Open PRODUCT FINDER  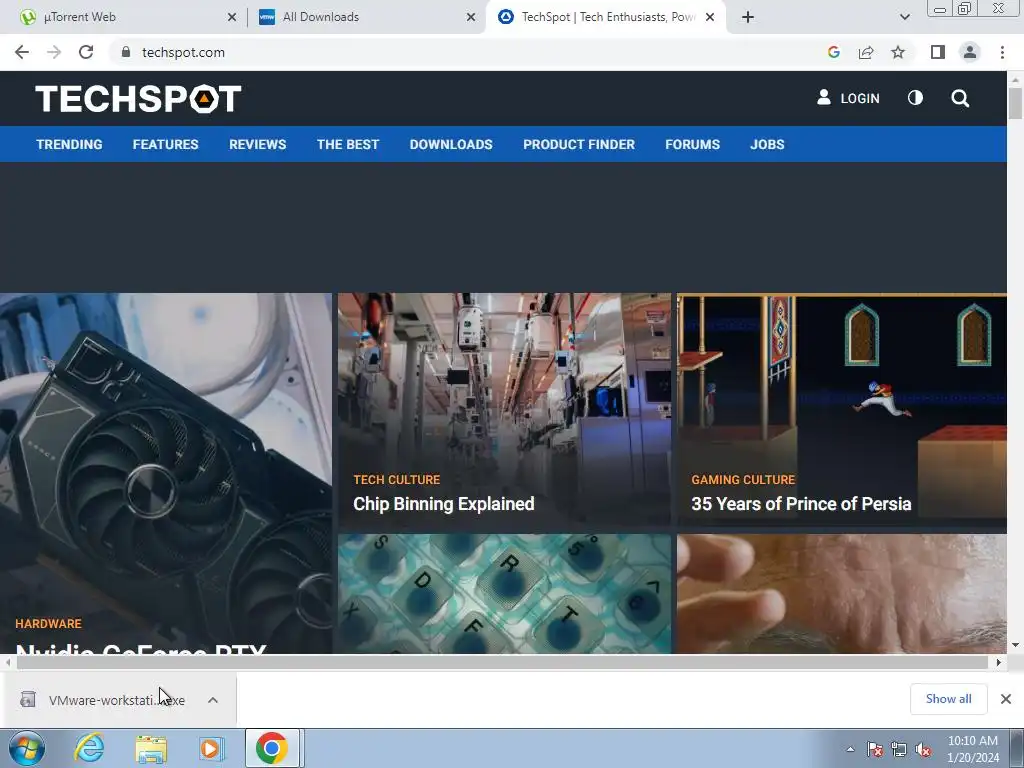(579, 144)
